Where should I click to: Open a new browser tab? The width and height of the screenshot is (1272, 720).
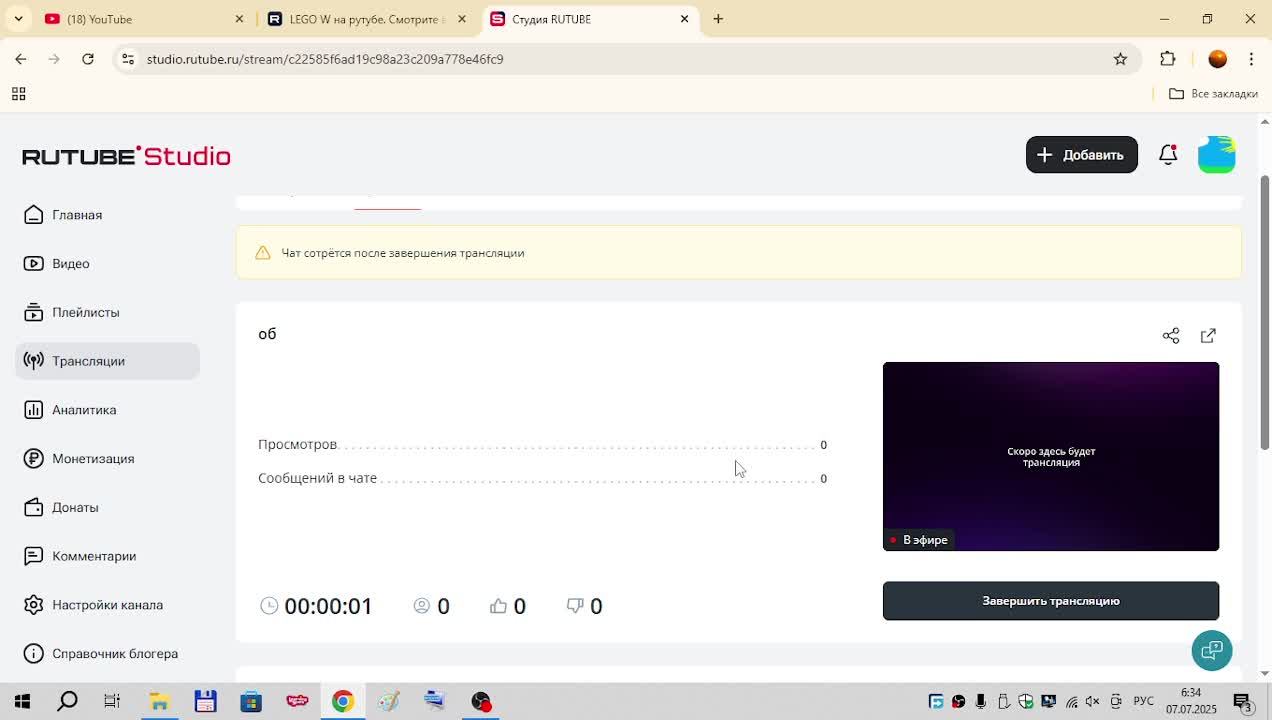pyautogui.click(x=718, y=19)
